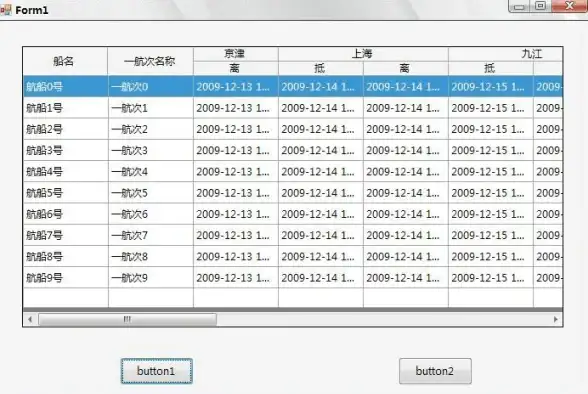Click the 抵 subheader under 上海
Viewport: 588px width, 394px height.
(x=321, y=68)
